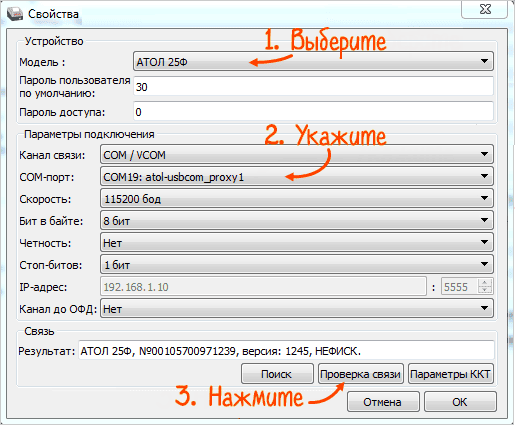This screenshot has height=425, width=515.
Task: Open the Бит в байте dropdown
Action: 297,220
